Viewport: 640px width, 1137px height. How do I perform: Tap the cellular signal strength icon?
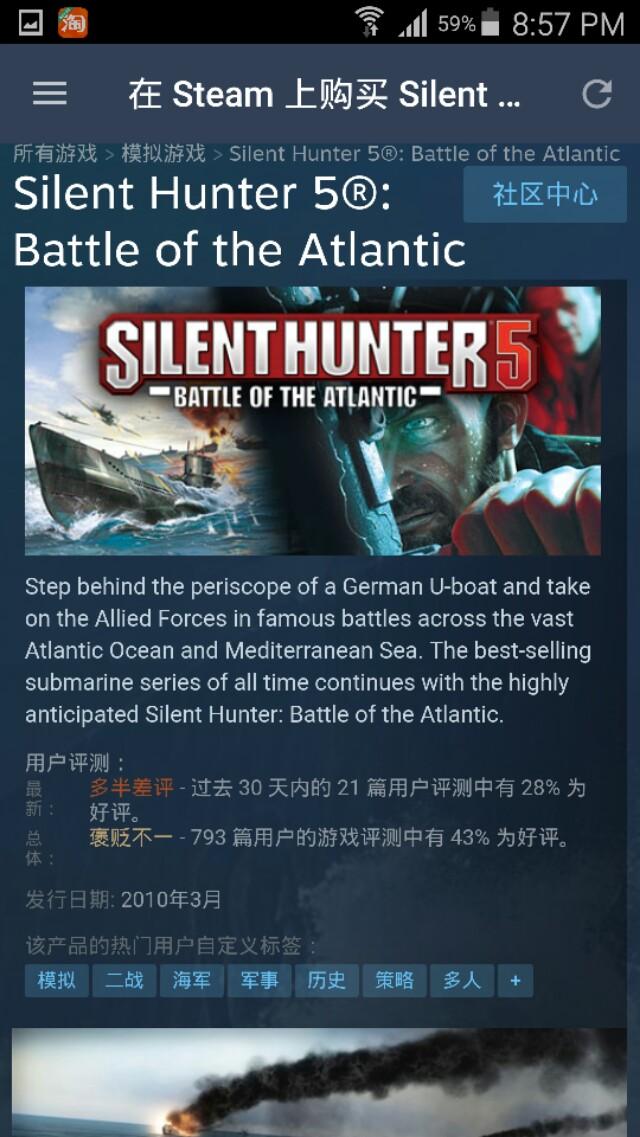coord(412,24)
